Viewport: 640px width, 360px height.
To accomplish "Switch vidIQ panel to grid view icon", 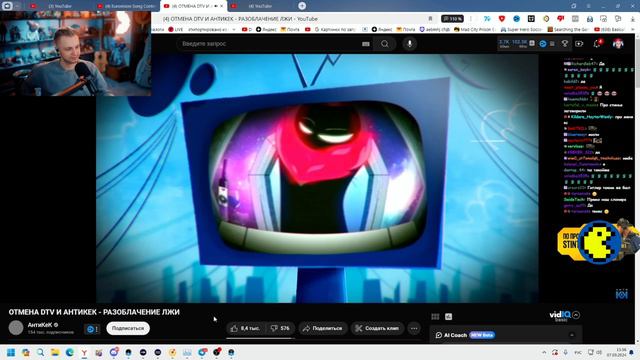I will (435, 316).
